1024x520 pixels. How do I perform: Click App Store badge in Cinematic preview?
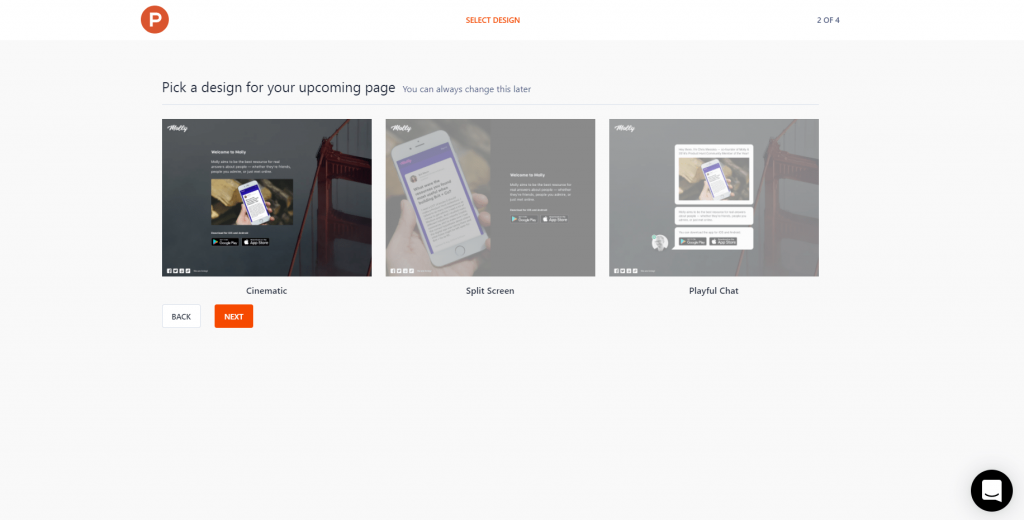tap(255, 242)
